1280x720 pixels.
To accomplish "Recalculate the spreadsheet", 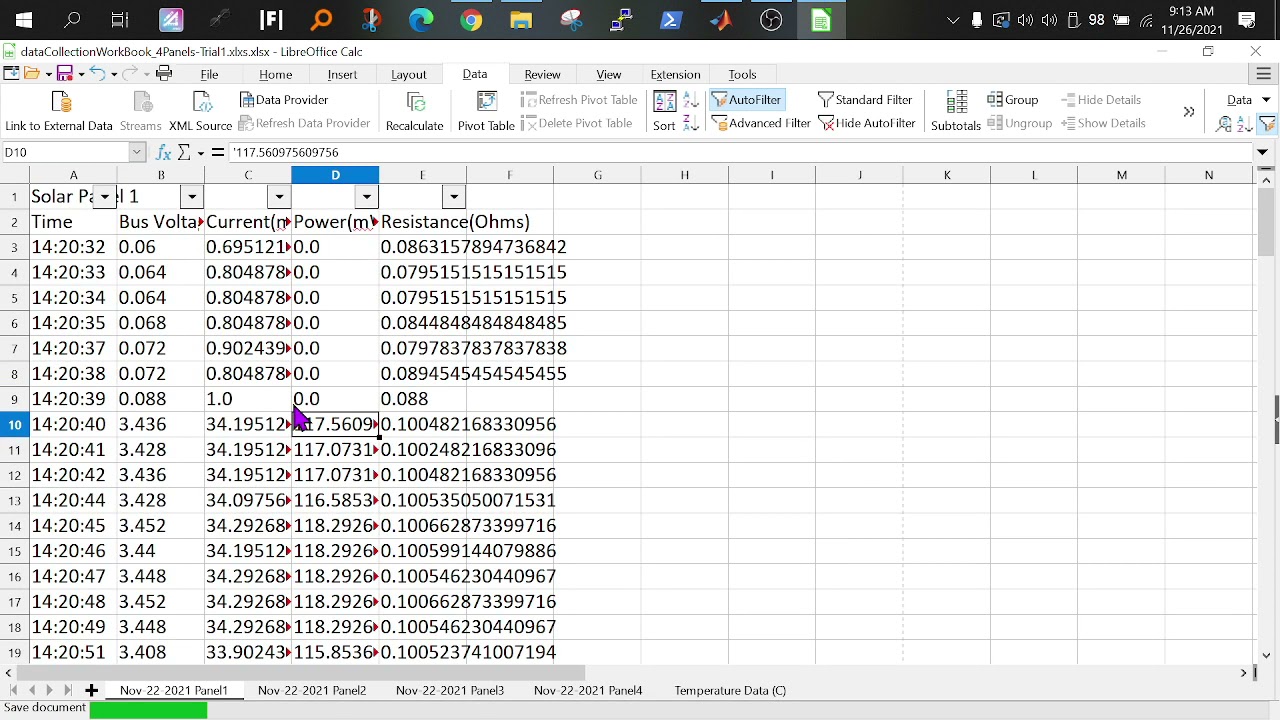I will (415, 112).
